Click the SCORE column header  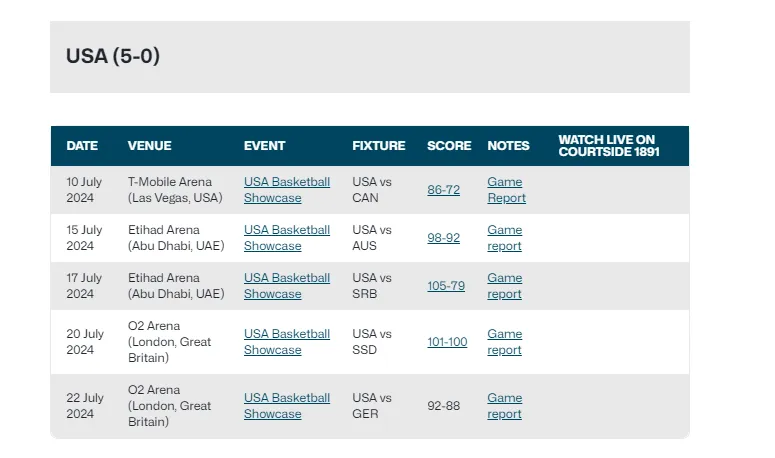(x=449, y=146)
